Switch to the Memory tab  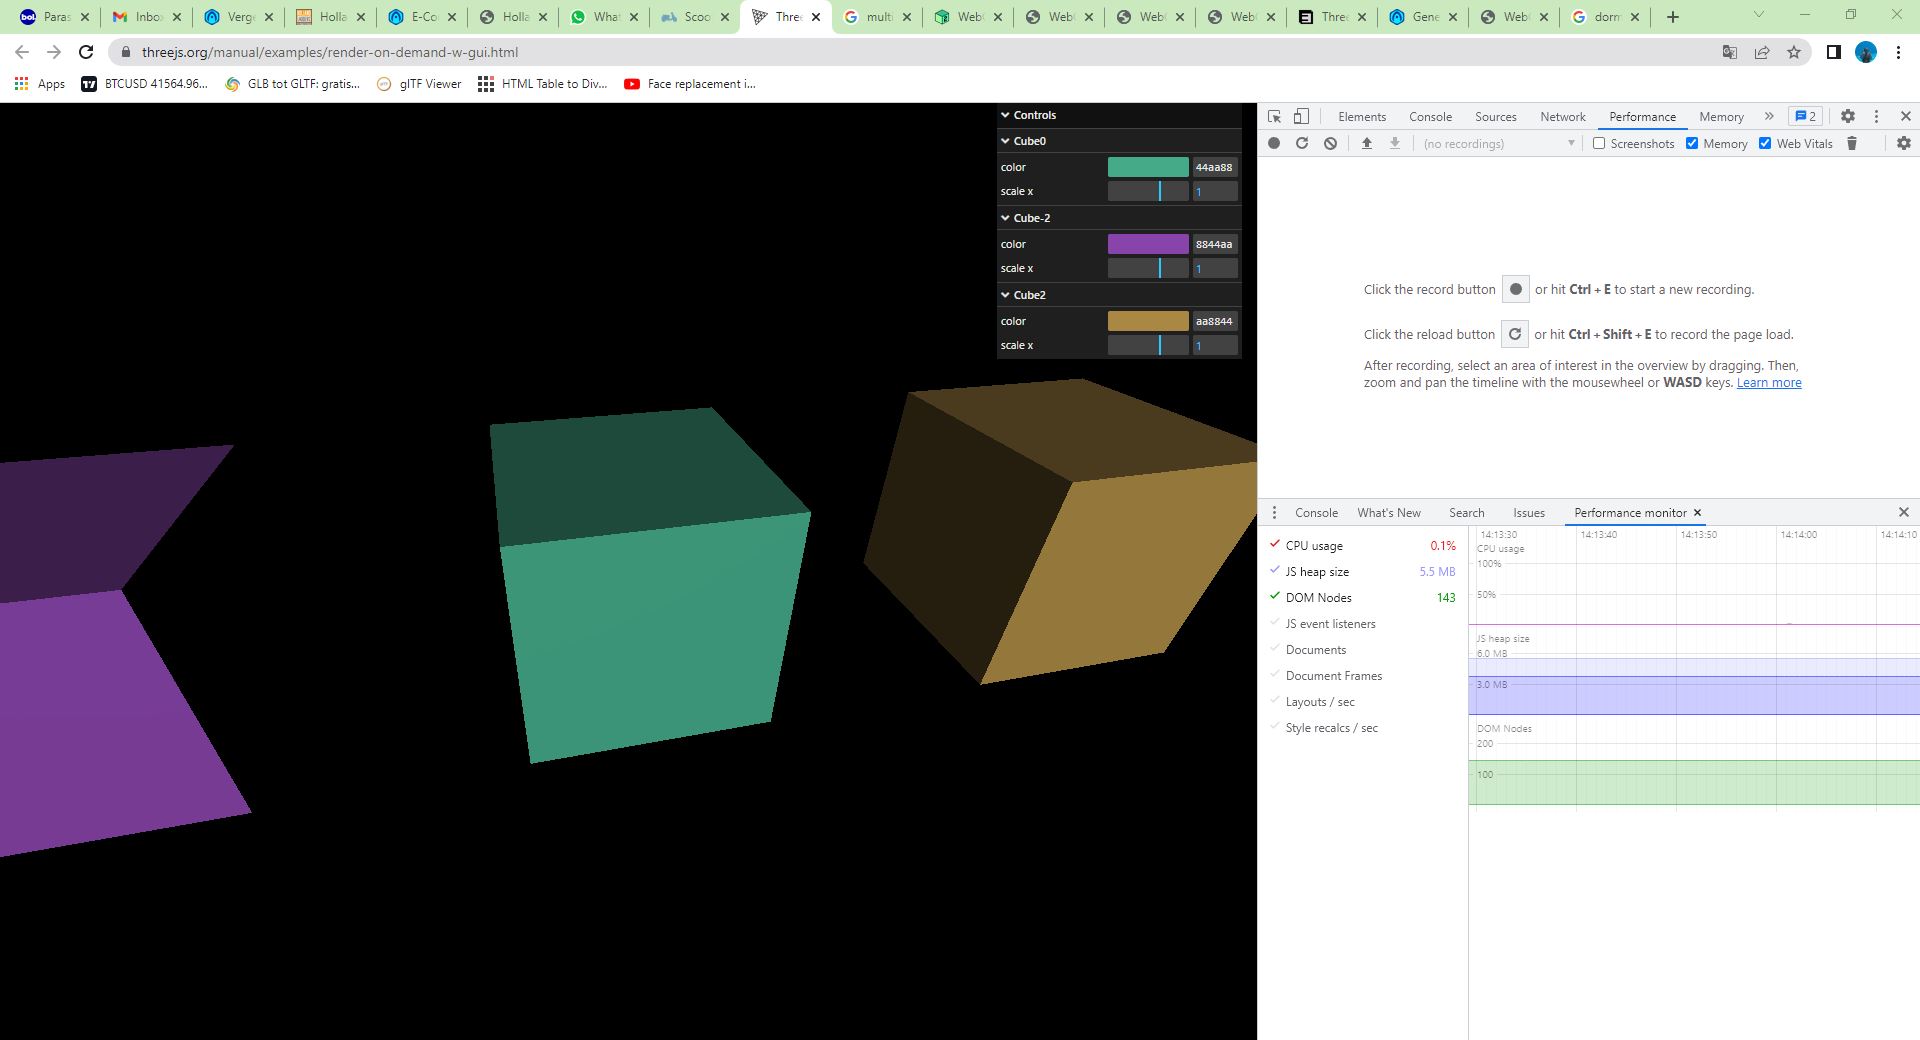coord(1721,117)
